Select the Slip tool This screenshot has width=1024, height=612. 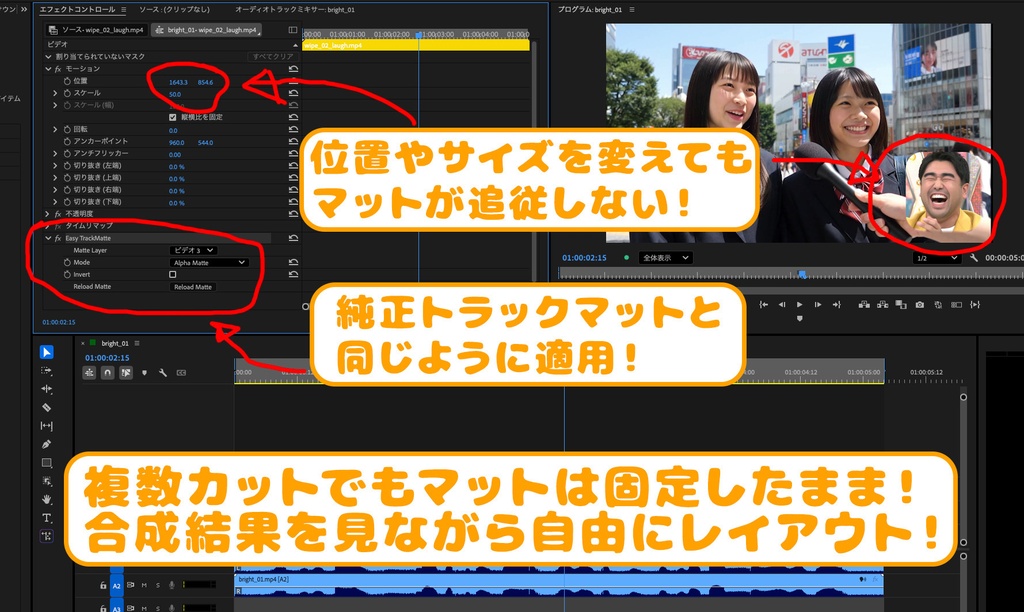pos(46,426)
